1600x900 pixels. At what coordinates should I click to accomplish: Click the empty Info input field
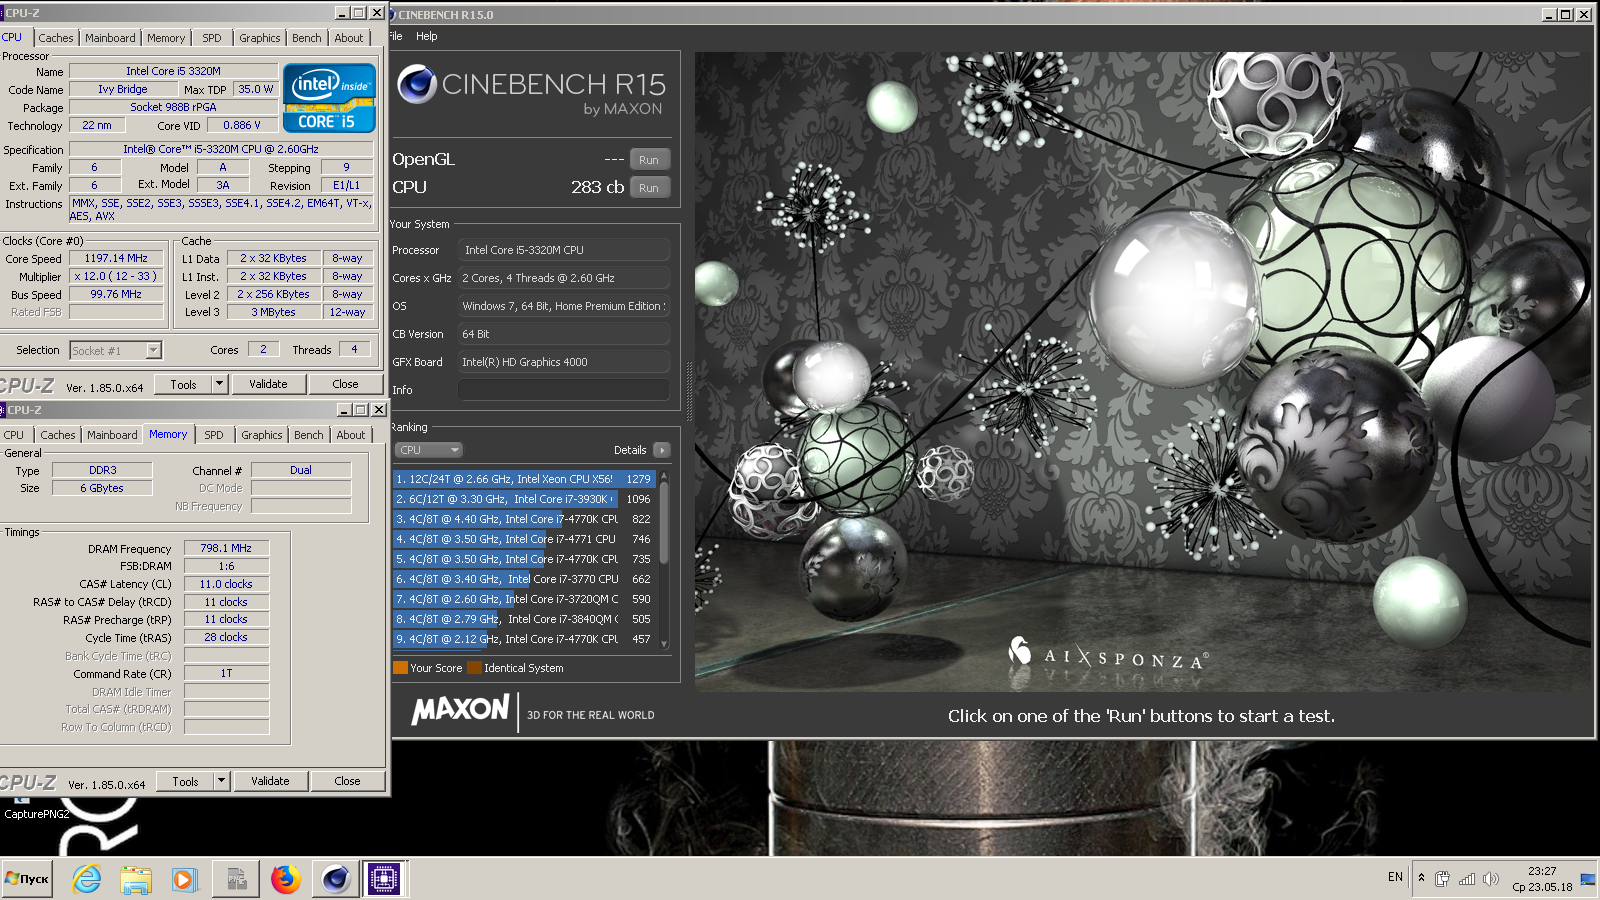pos(564,390)
